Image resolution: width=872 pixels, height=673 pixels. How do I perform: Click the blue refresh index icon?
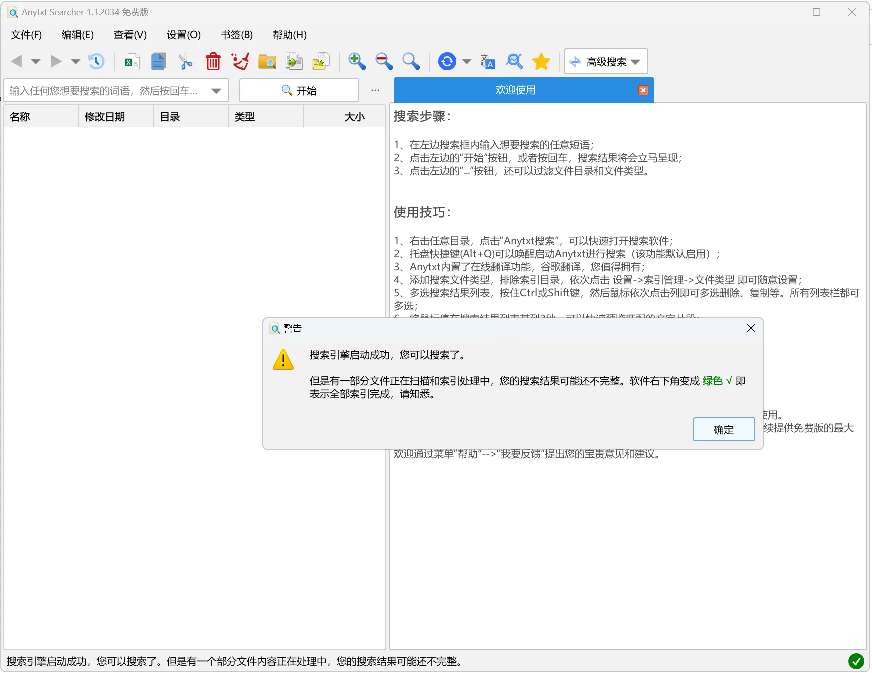click(x=447, y=61)
